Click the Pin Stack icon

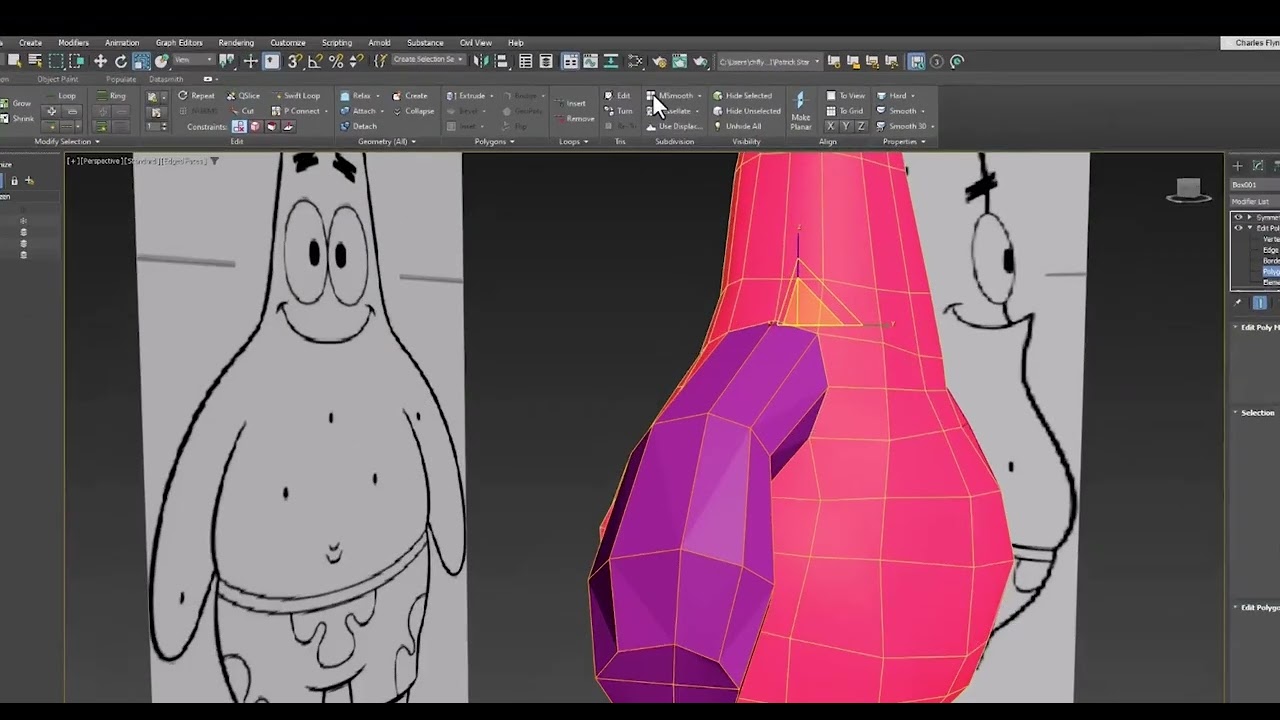click(1238, 302)
